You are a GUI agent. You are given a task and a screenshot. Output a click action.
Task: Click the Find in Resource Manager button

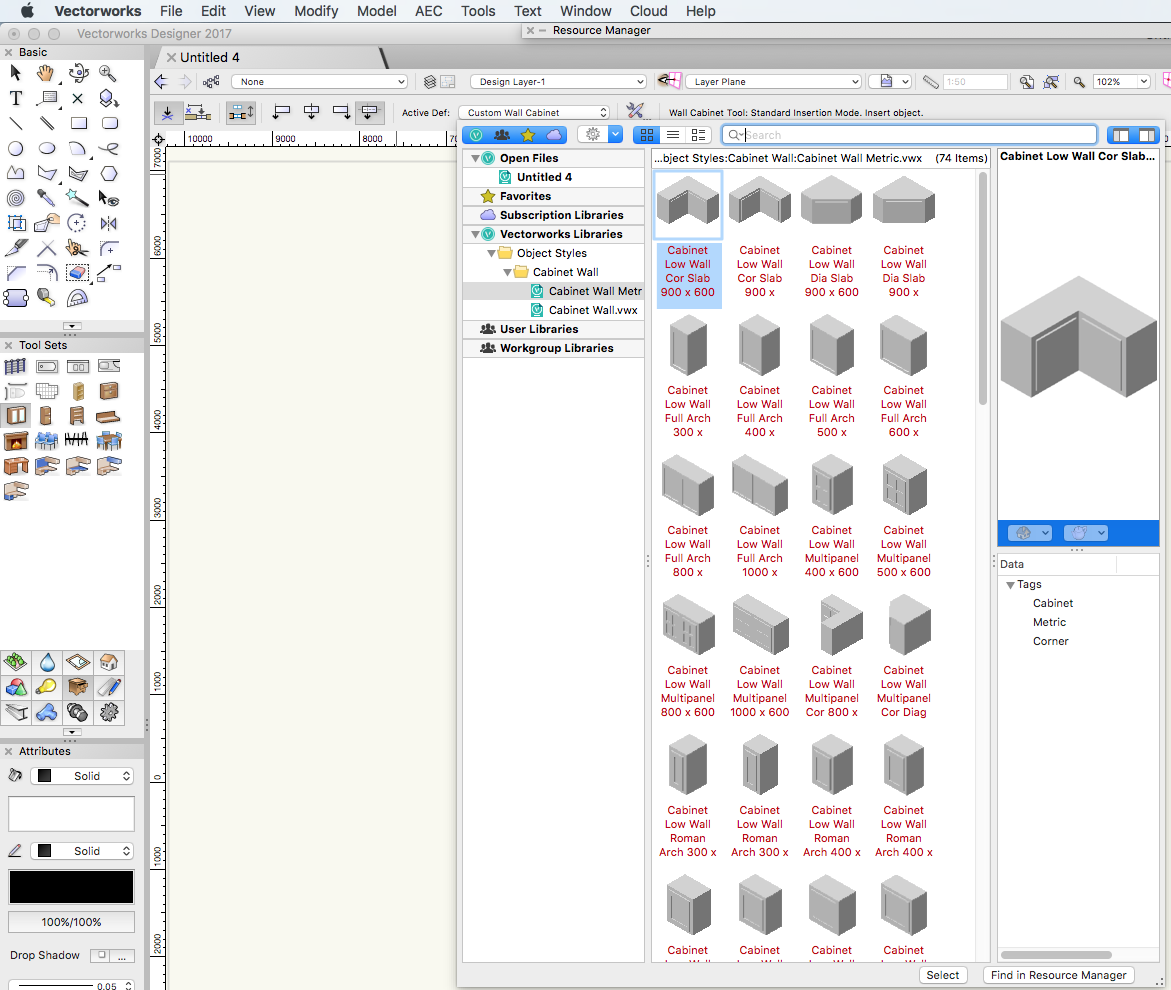(1058, 974)
